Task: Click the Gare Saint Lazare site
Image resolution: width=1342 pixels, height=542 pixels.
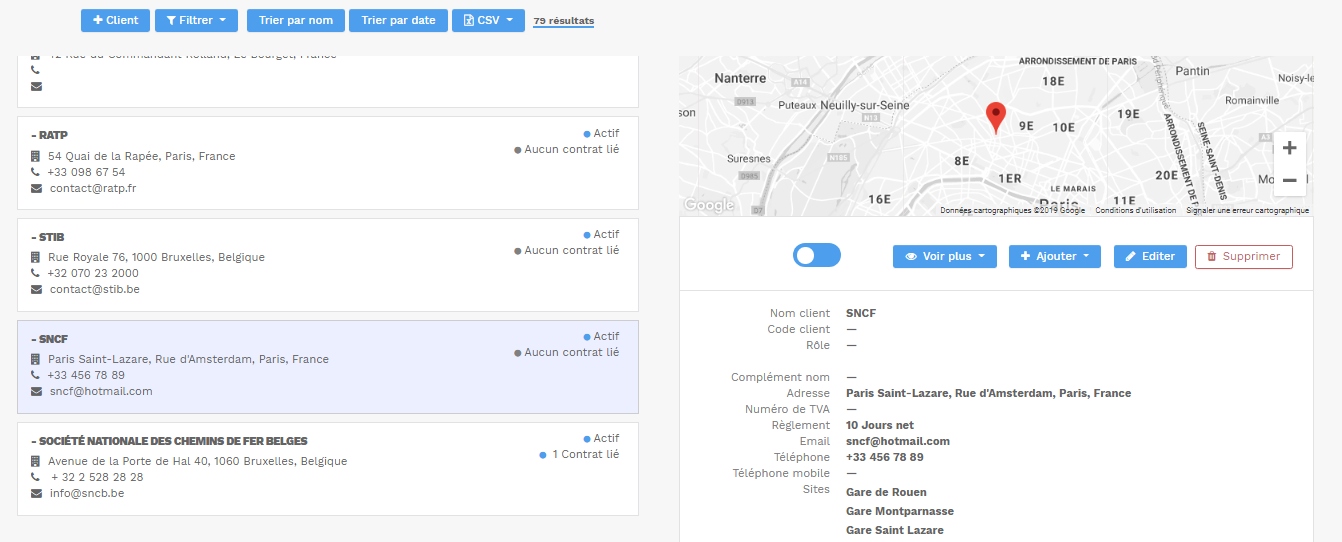Action: point(895,530)
